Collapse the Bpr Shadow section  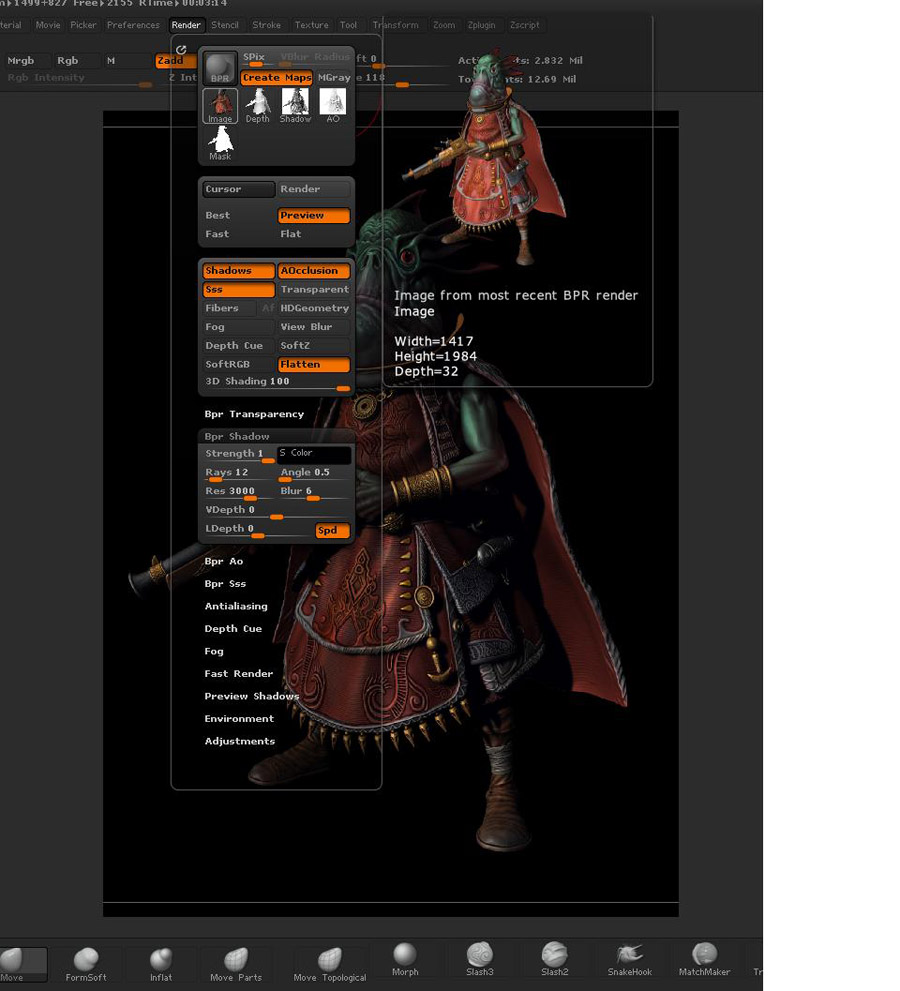point(237,436)
